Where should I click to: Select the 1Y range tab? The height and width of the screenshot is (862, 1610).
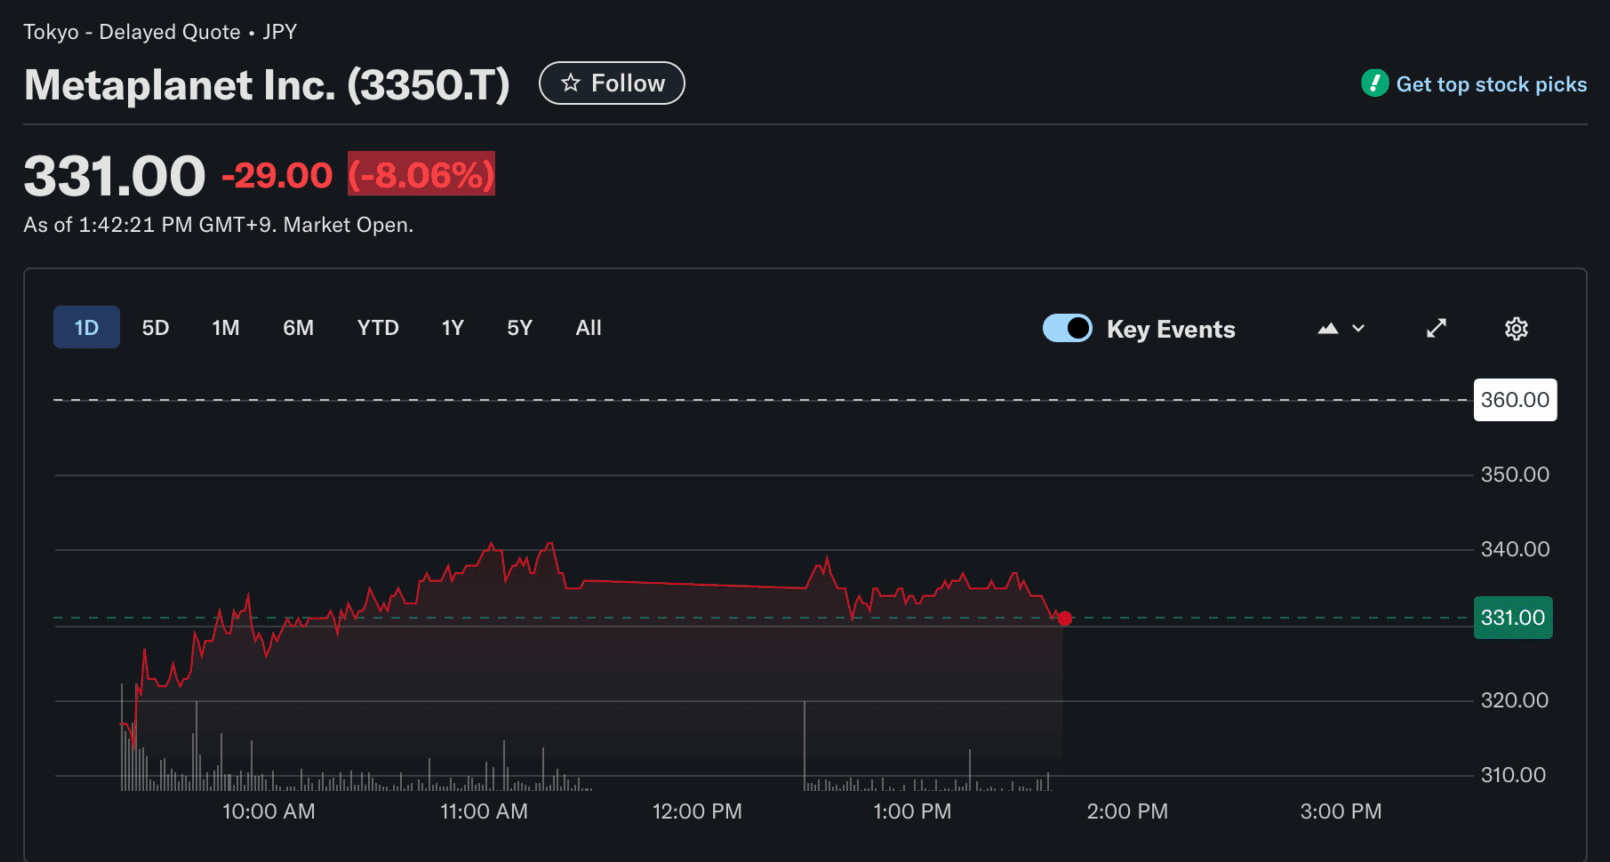453,327
